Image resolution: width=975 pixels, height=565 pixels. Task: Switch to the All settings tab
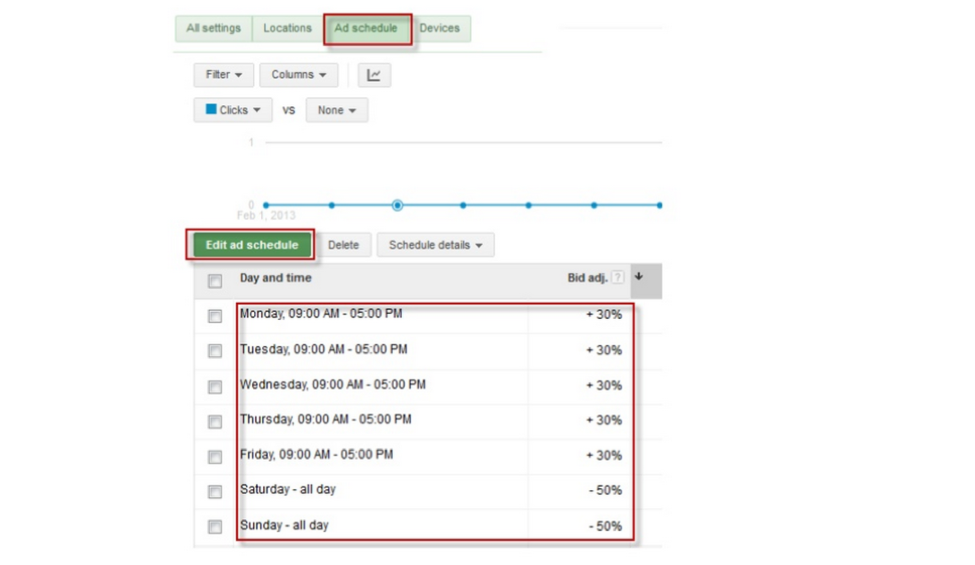coord(213,29)
